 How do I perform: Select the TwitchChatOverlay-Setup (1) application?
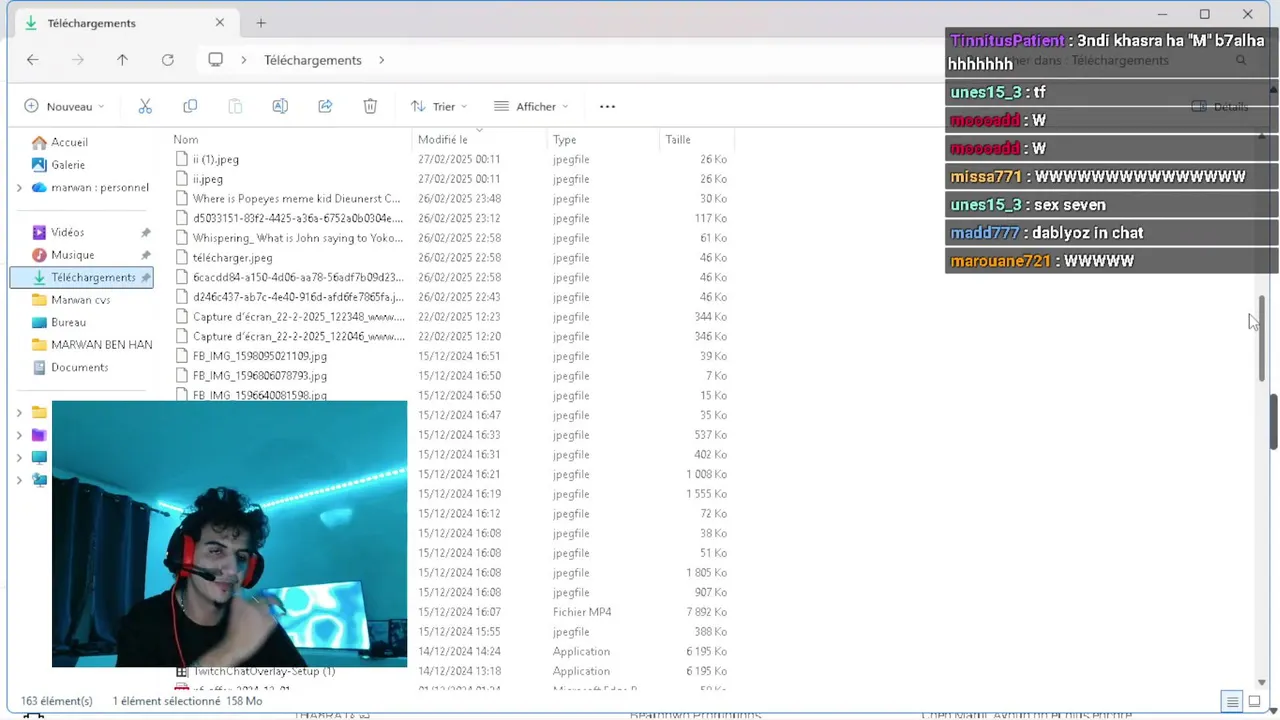coord(263,671)
